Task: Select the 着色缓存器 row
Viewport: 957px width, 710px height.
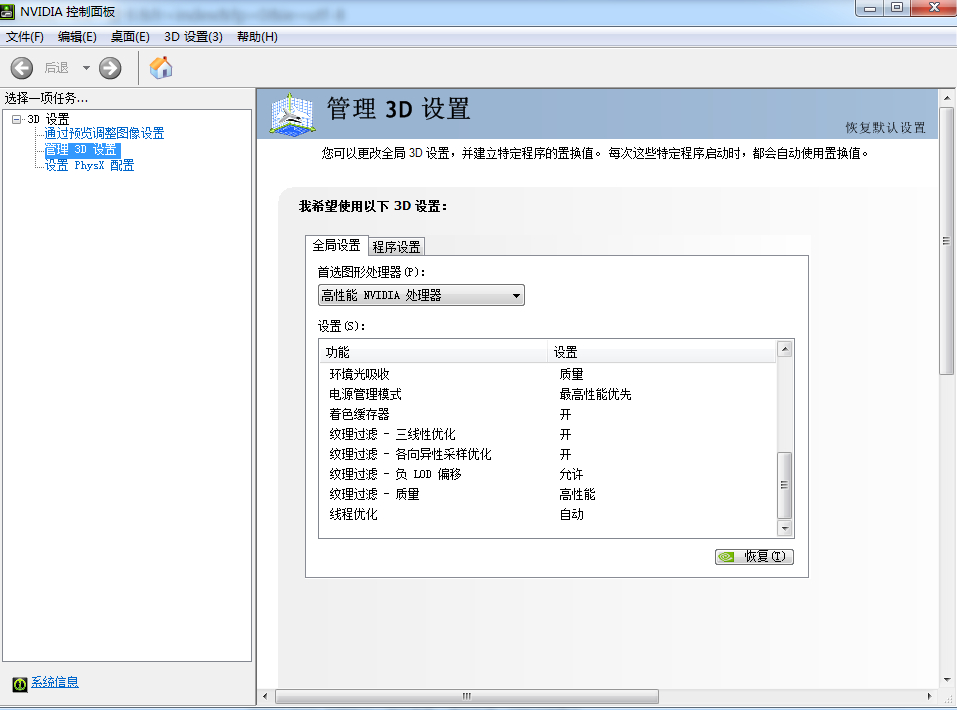Action: click(x=547, y=415)
